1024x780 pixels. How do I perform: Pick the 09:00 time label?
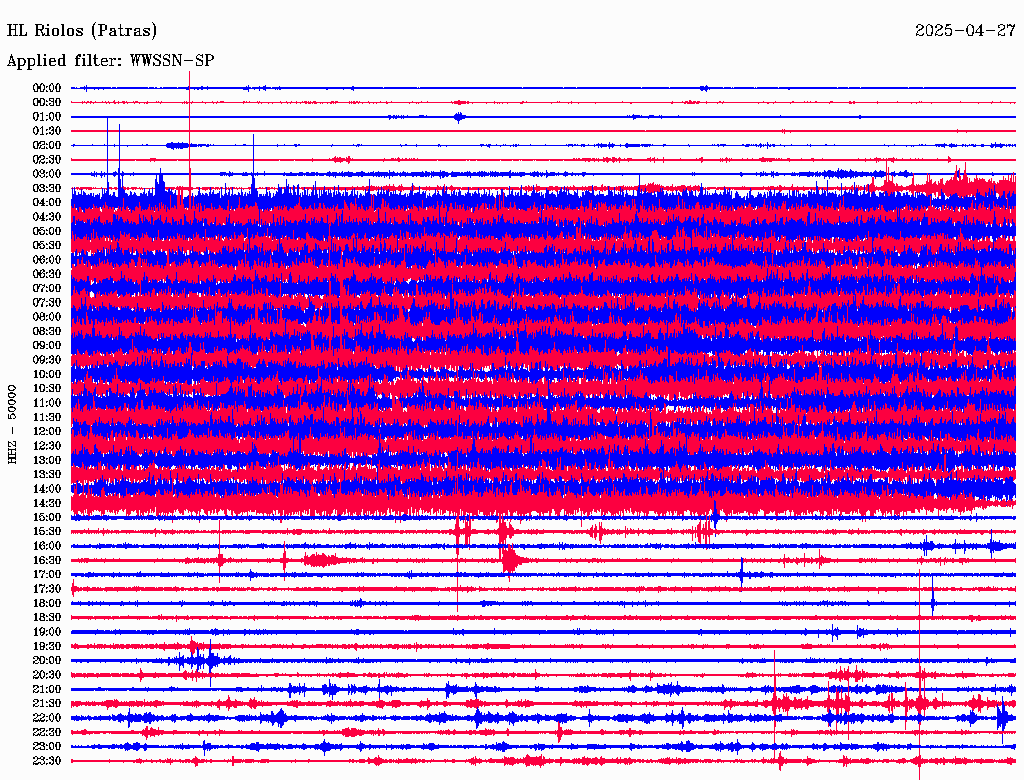coord(47,346)
